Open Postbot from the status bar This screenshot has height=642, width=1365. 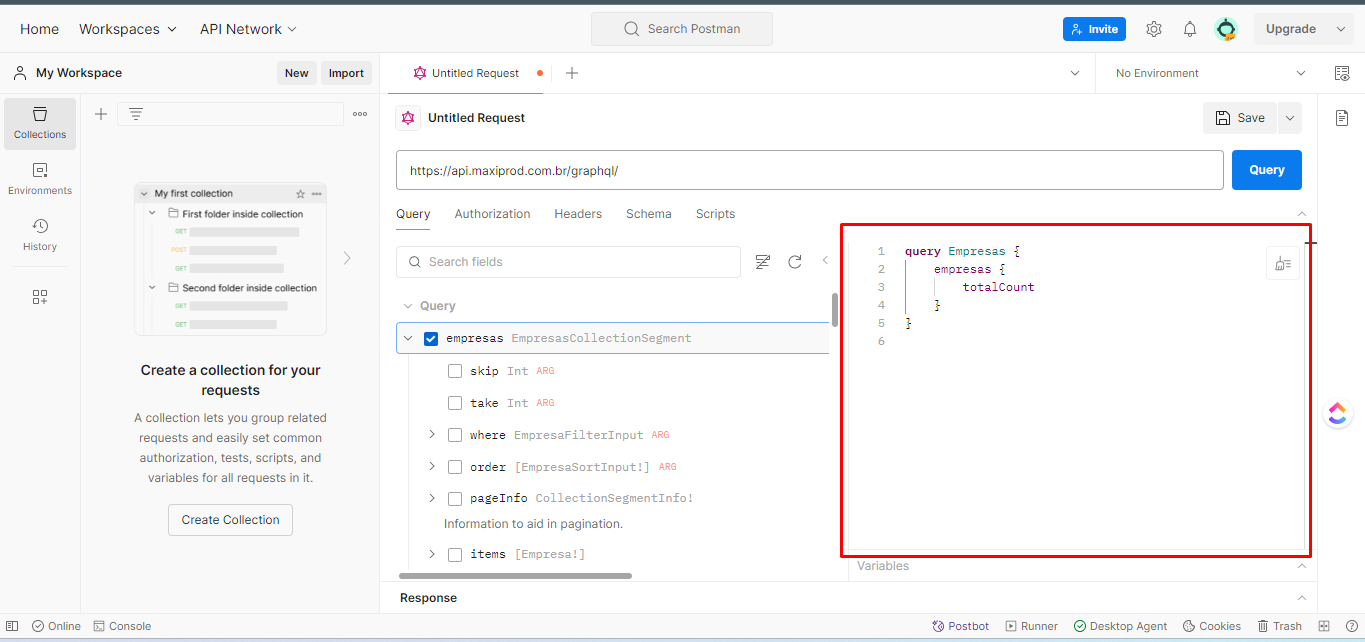click(x=960, y=626)
